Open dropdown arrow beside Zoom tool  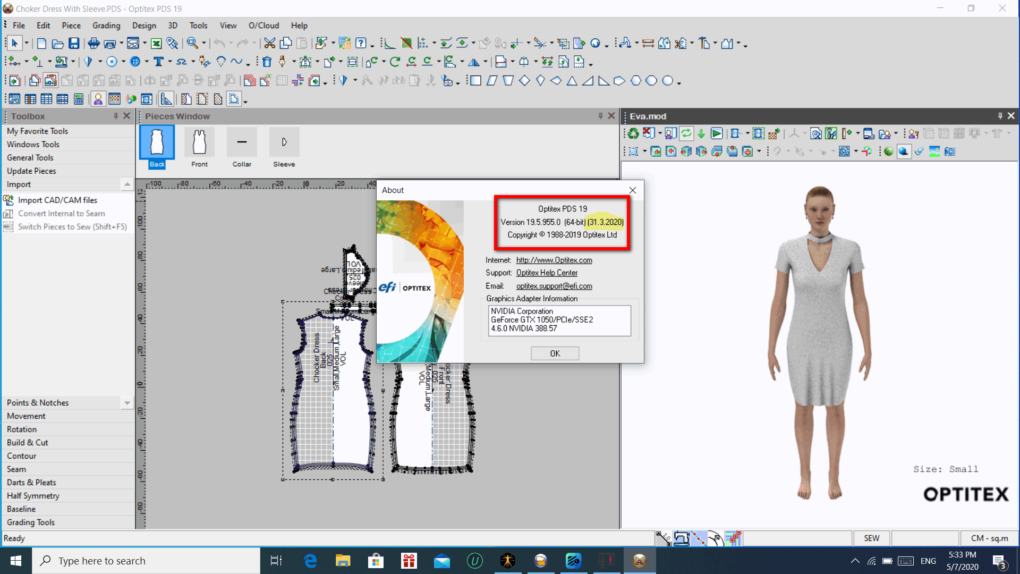pos(204,44)
